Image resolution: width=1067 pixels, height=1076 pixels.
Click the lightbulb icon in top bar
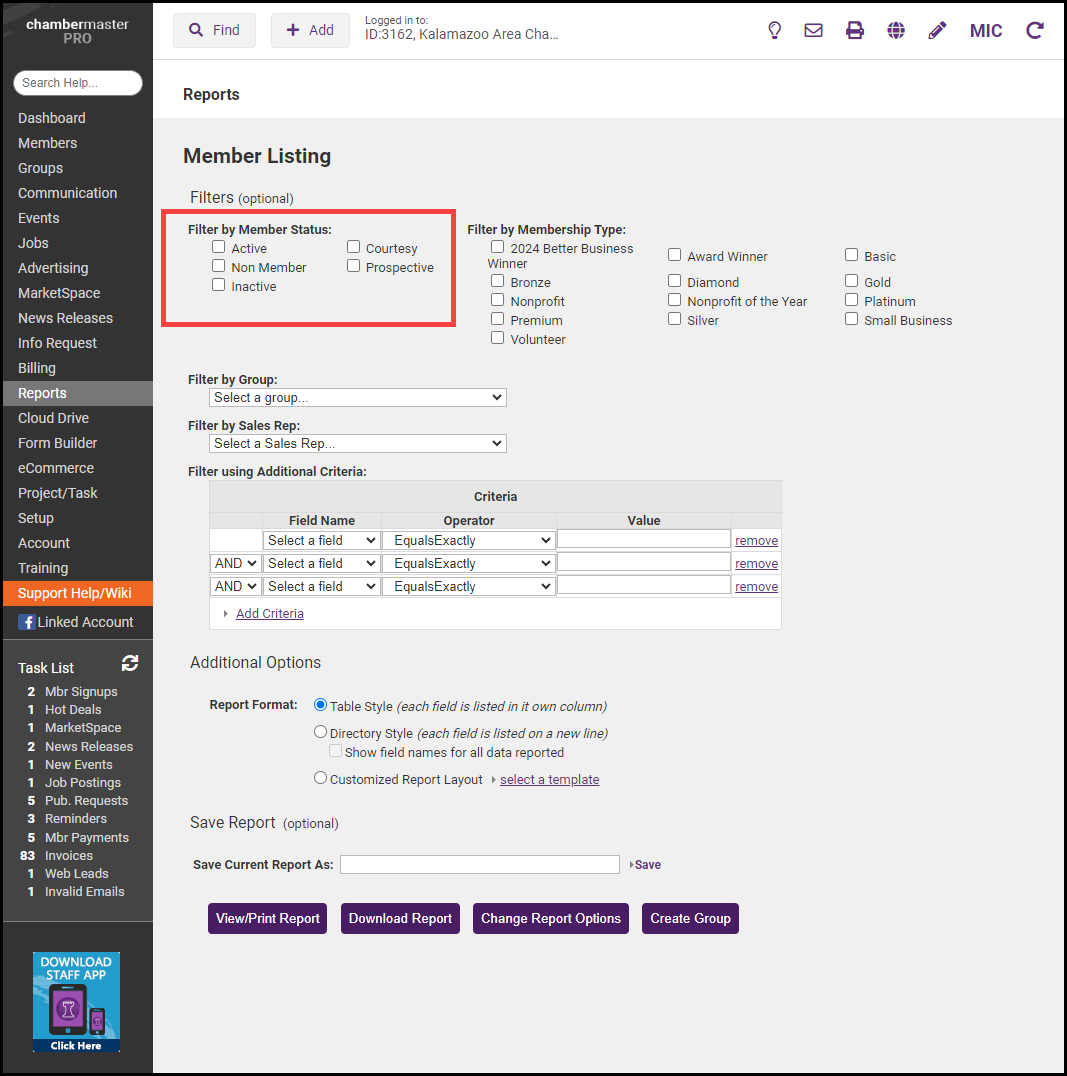pyautogui.click(x=774, y=30)
